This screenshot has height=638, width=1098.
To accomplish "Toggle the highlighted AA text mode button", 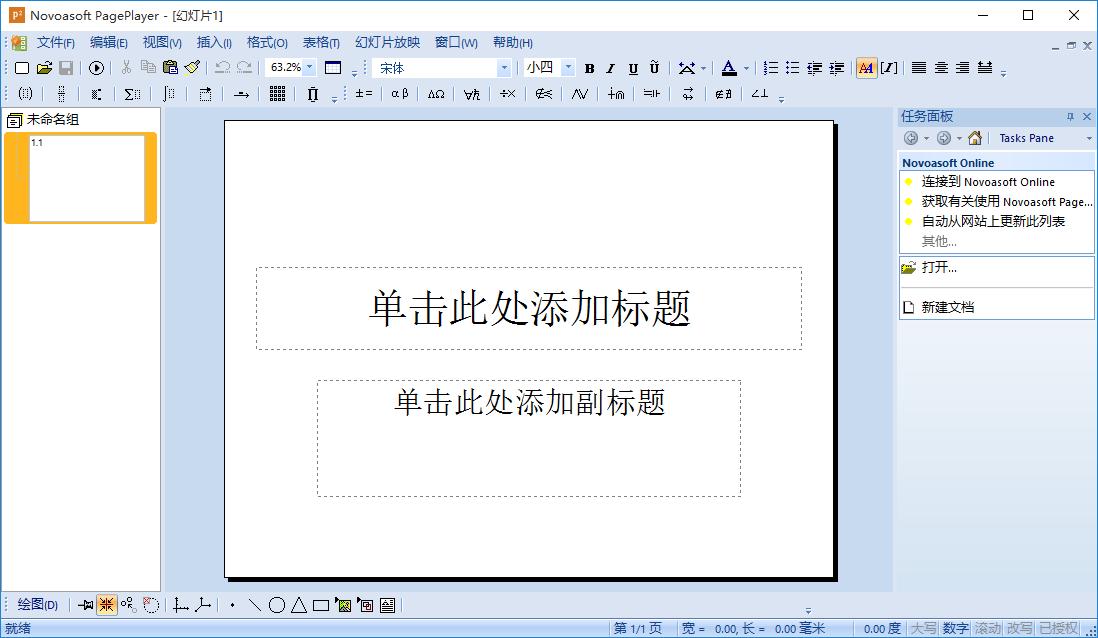I will 866,68.
